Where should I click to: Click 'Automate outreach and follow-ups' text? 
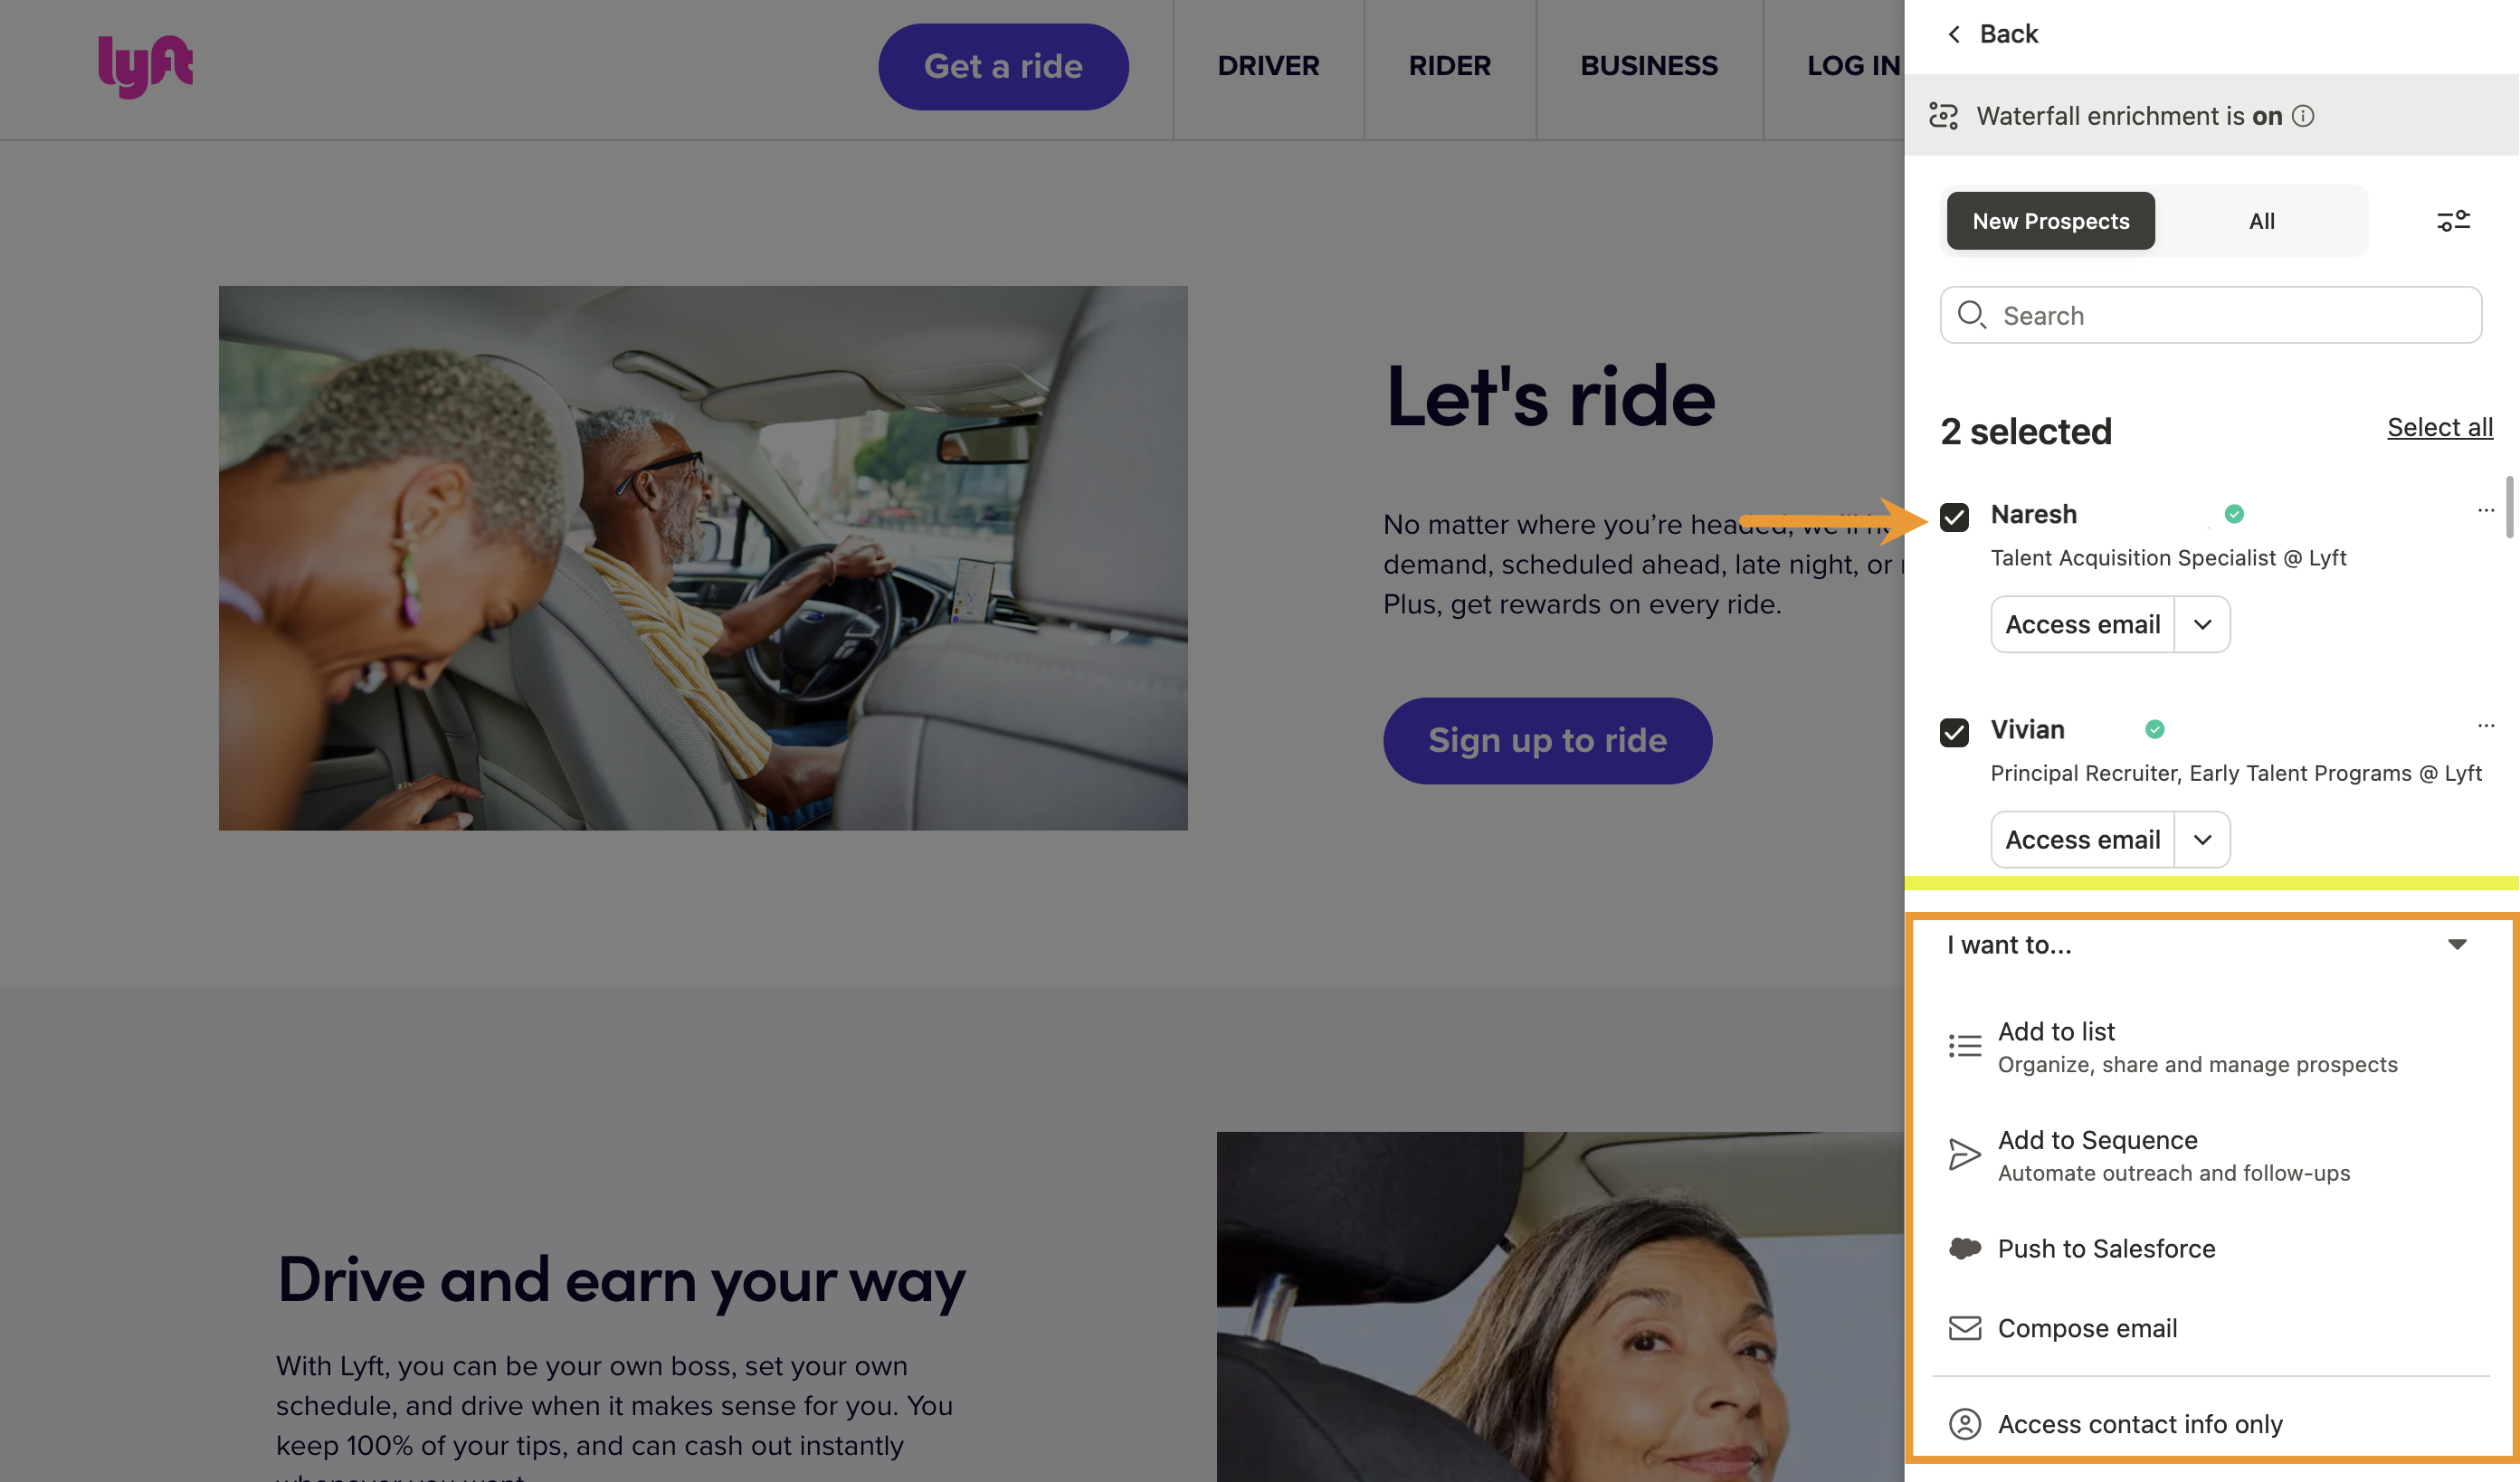click(x=2174, y=1173)
